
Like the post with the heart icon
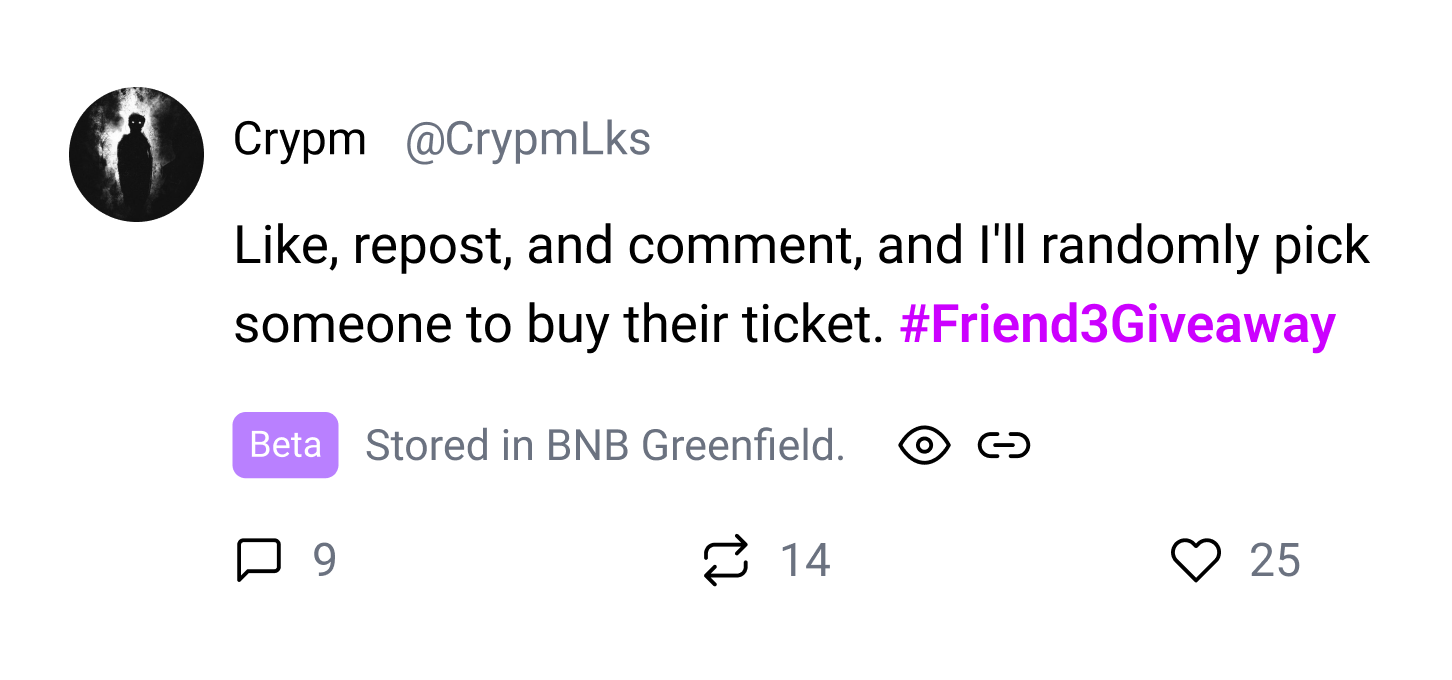(x=1196, y=560)
